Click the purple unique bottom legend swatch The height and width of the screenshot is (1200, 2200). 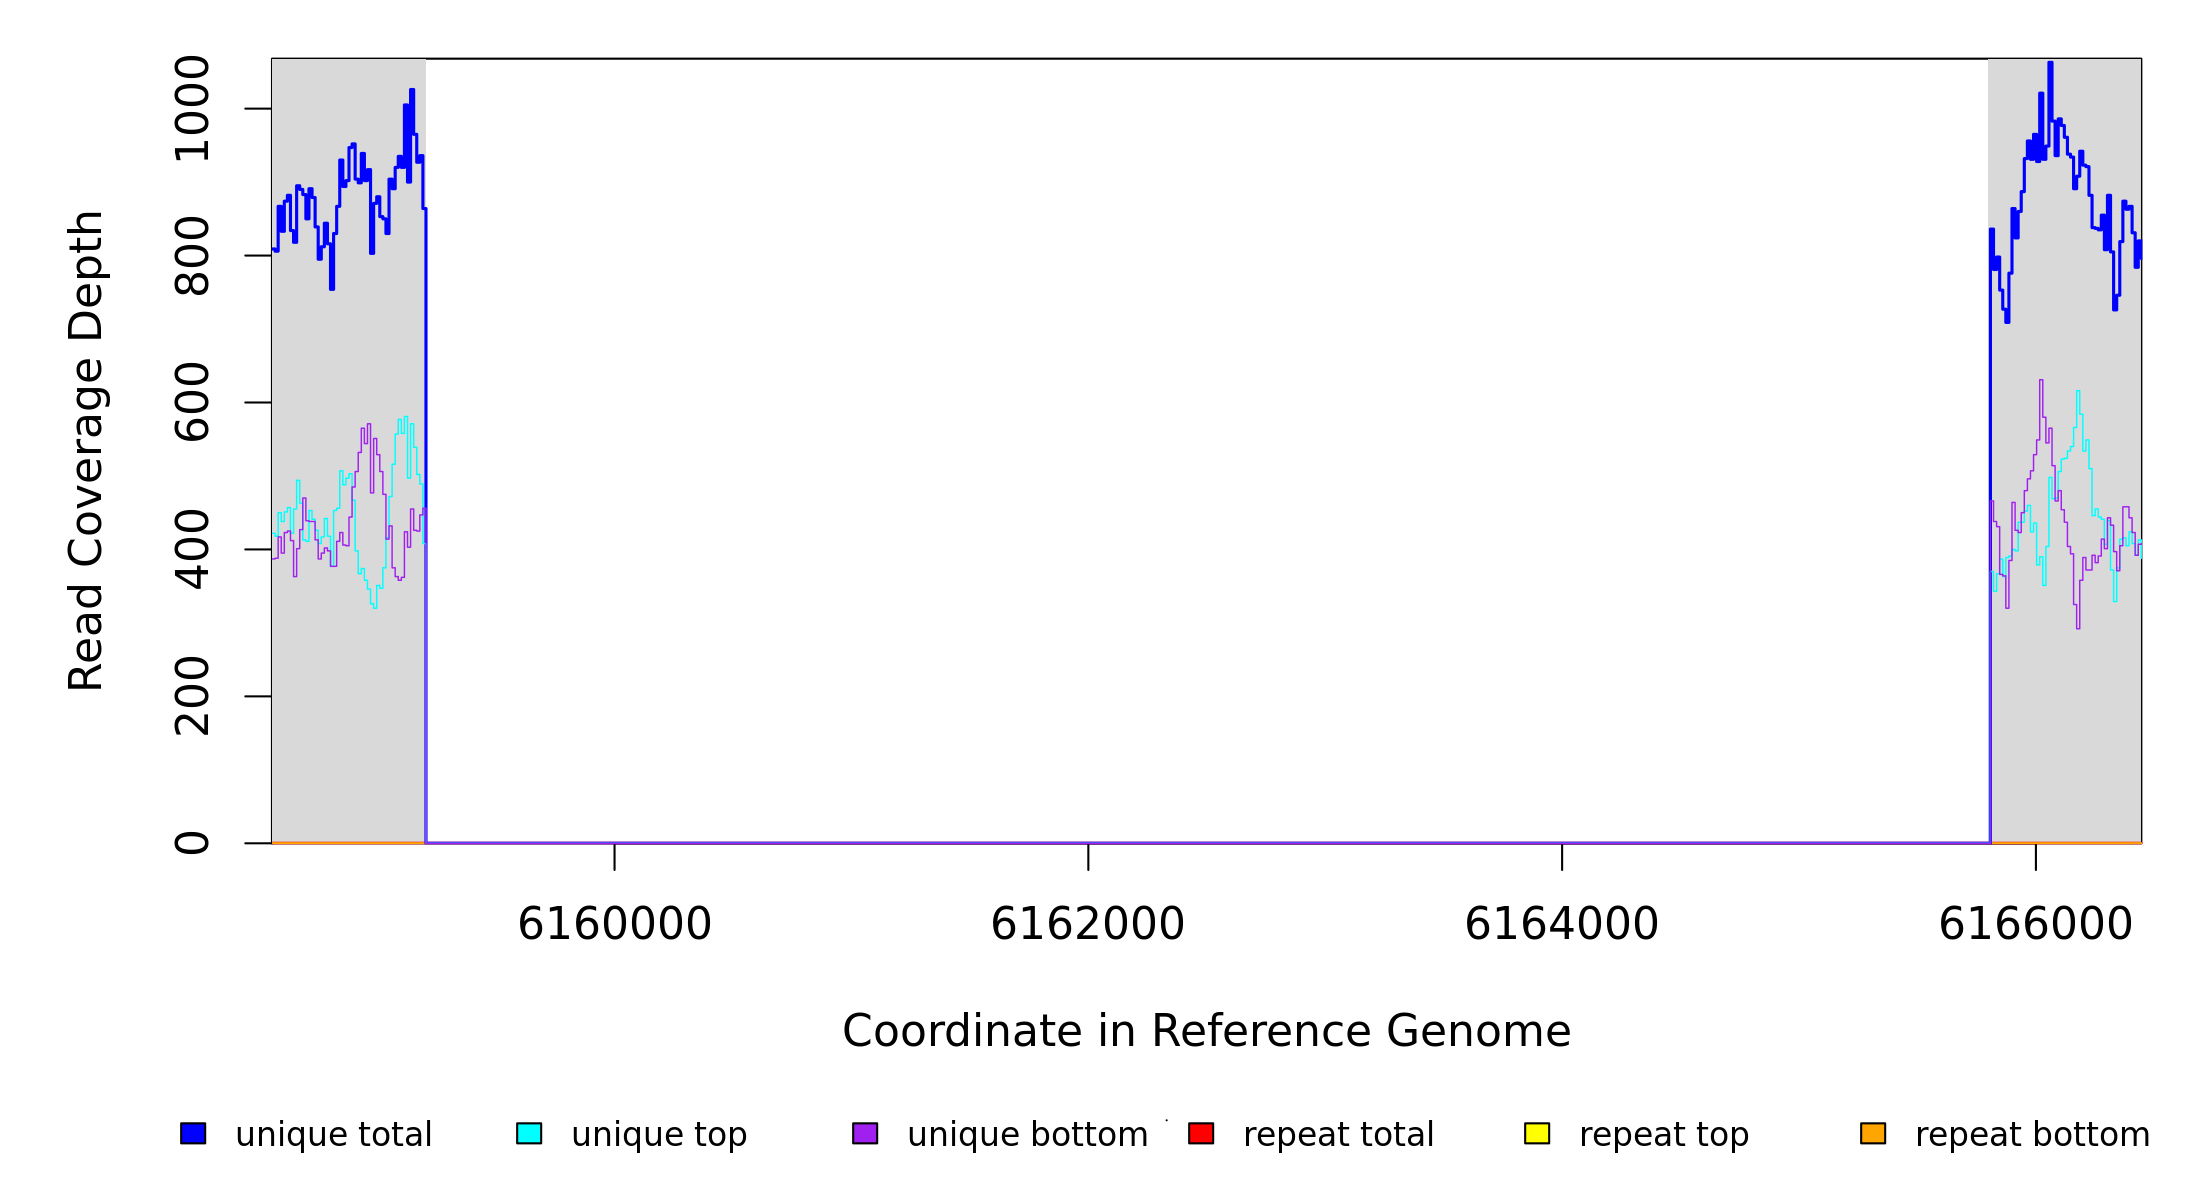(x=865, y=1133)
